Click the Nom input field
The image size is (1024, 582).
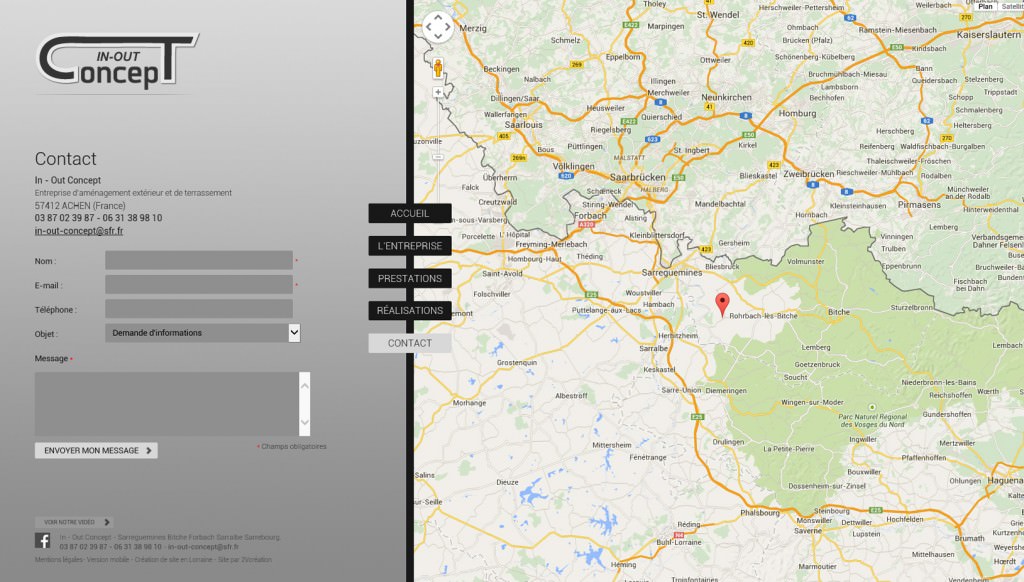[199, 260]
